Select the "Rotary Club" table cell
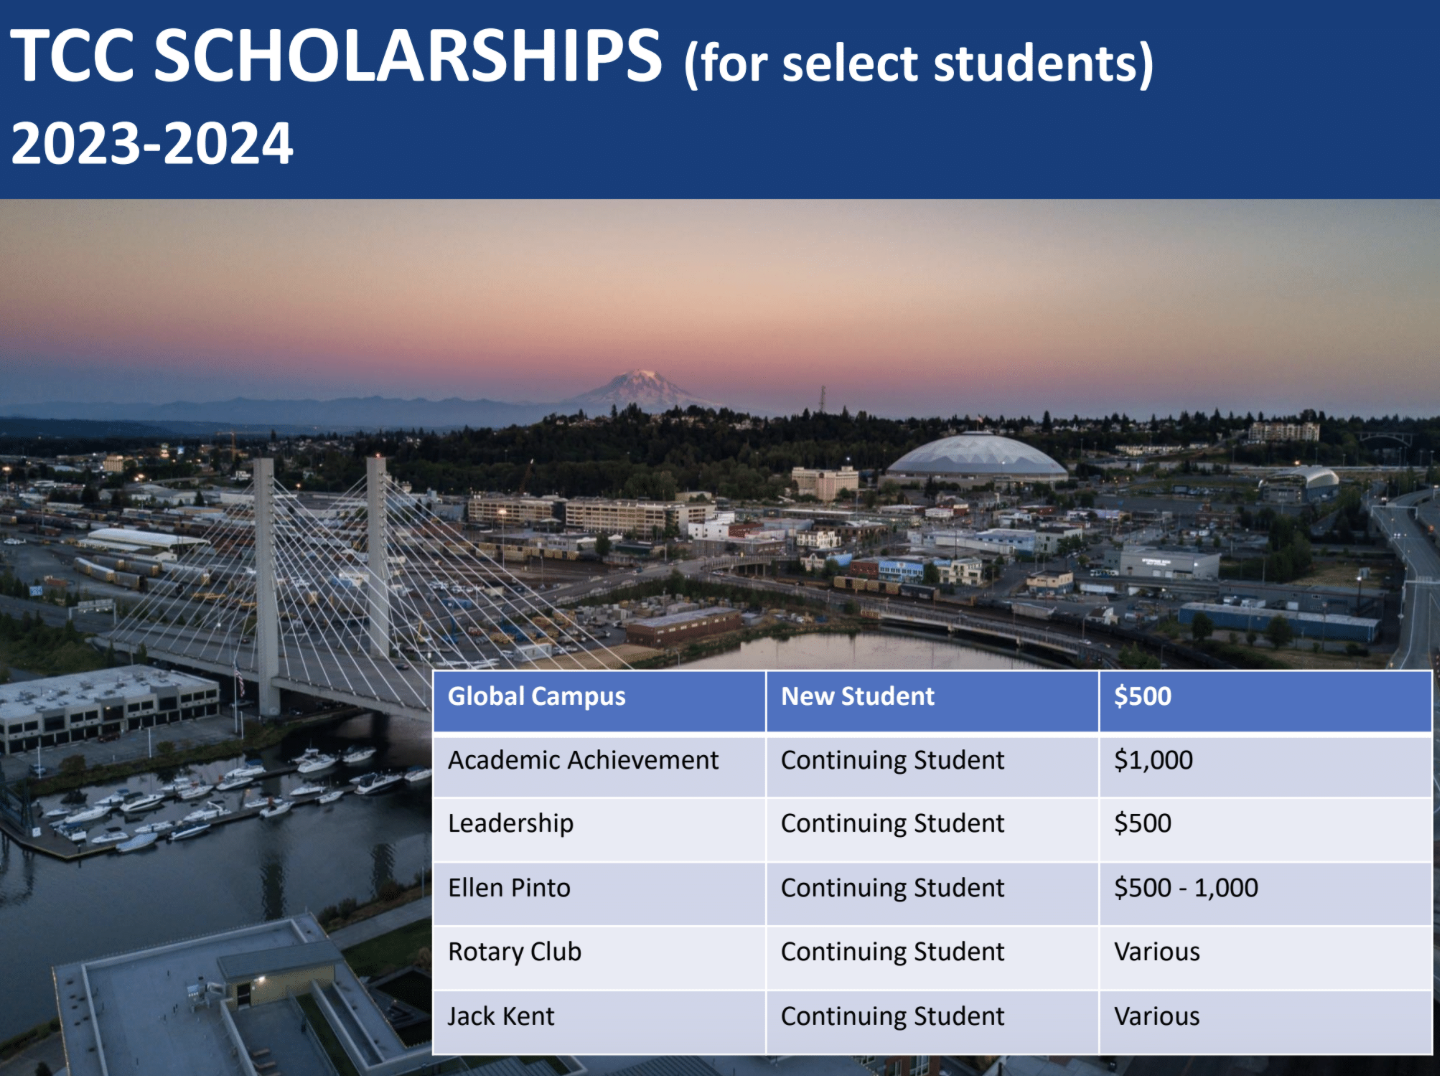 pyautogui.click(x=515, y=952)
